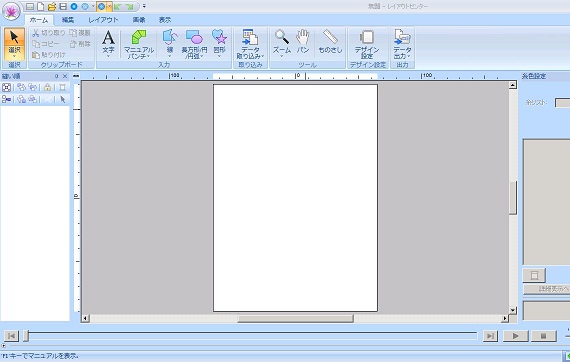Open デザイン設定 design settings

coord(367,44)
